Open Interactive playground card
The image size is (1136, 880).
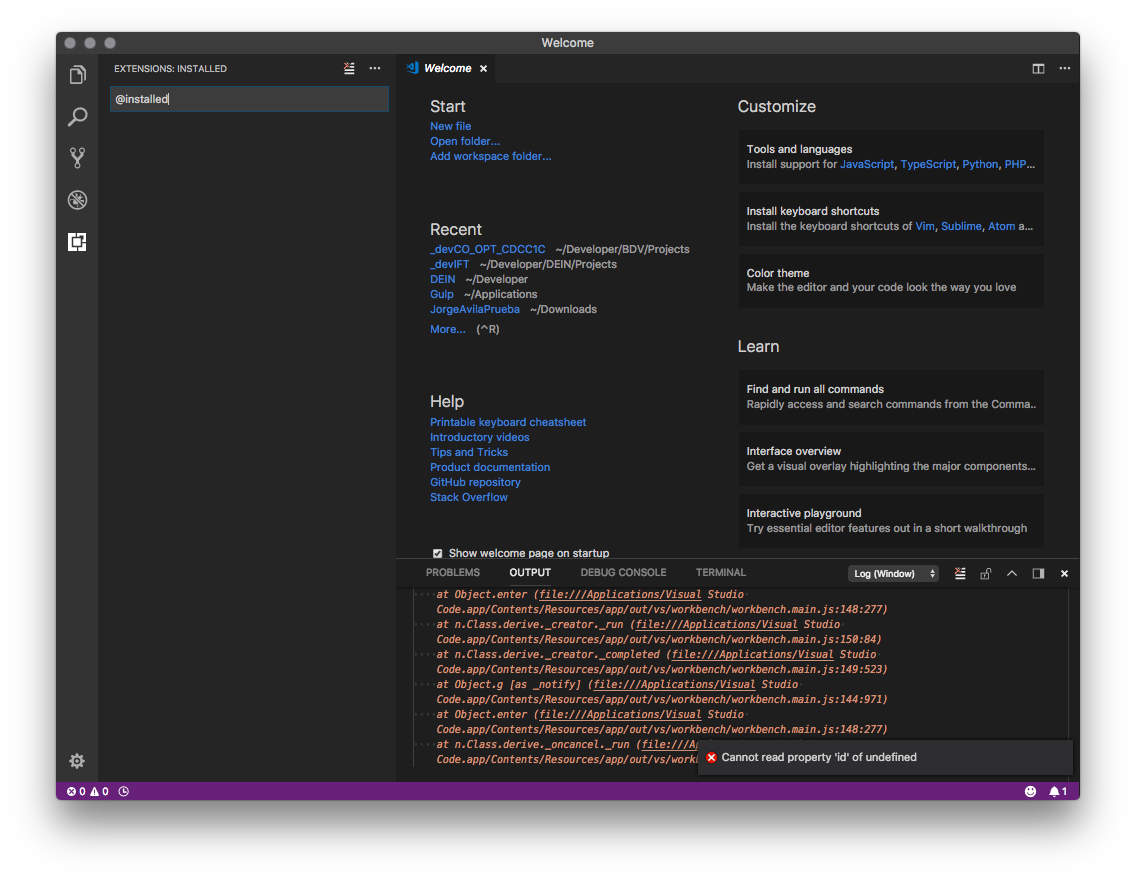(891, 521)
